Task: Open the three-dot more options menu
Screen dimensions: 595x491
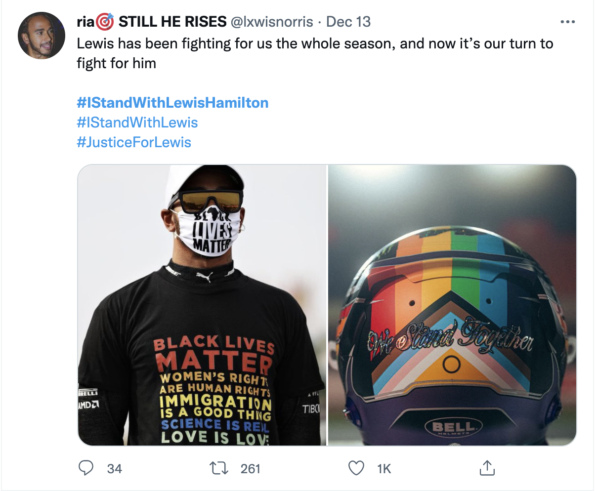Action: [x=568, y=22]
